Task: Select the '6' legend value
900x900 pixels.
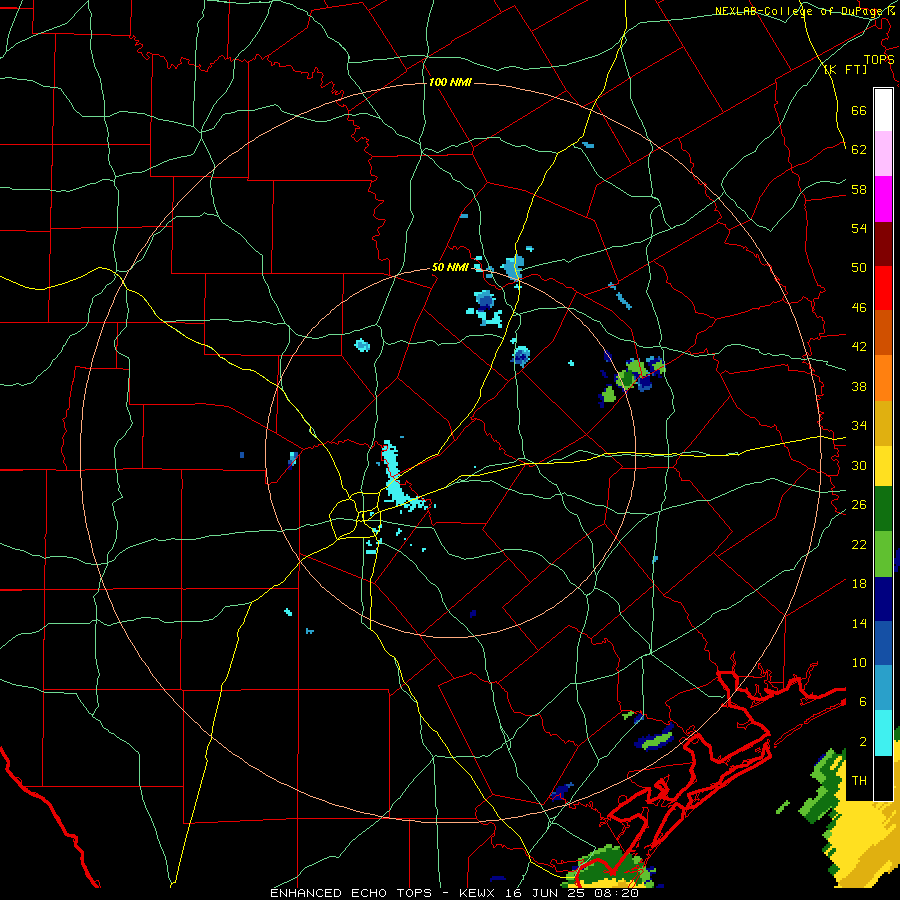Action: pyautogui.click(x=863, y=701)
